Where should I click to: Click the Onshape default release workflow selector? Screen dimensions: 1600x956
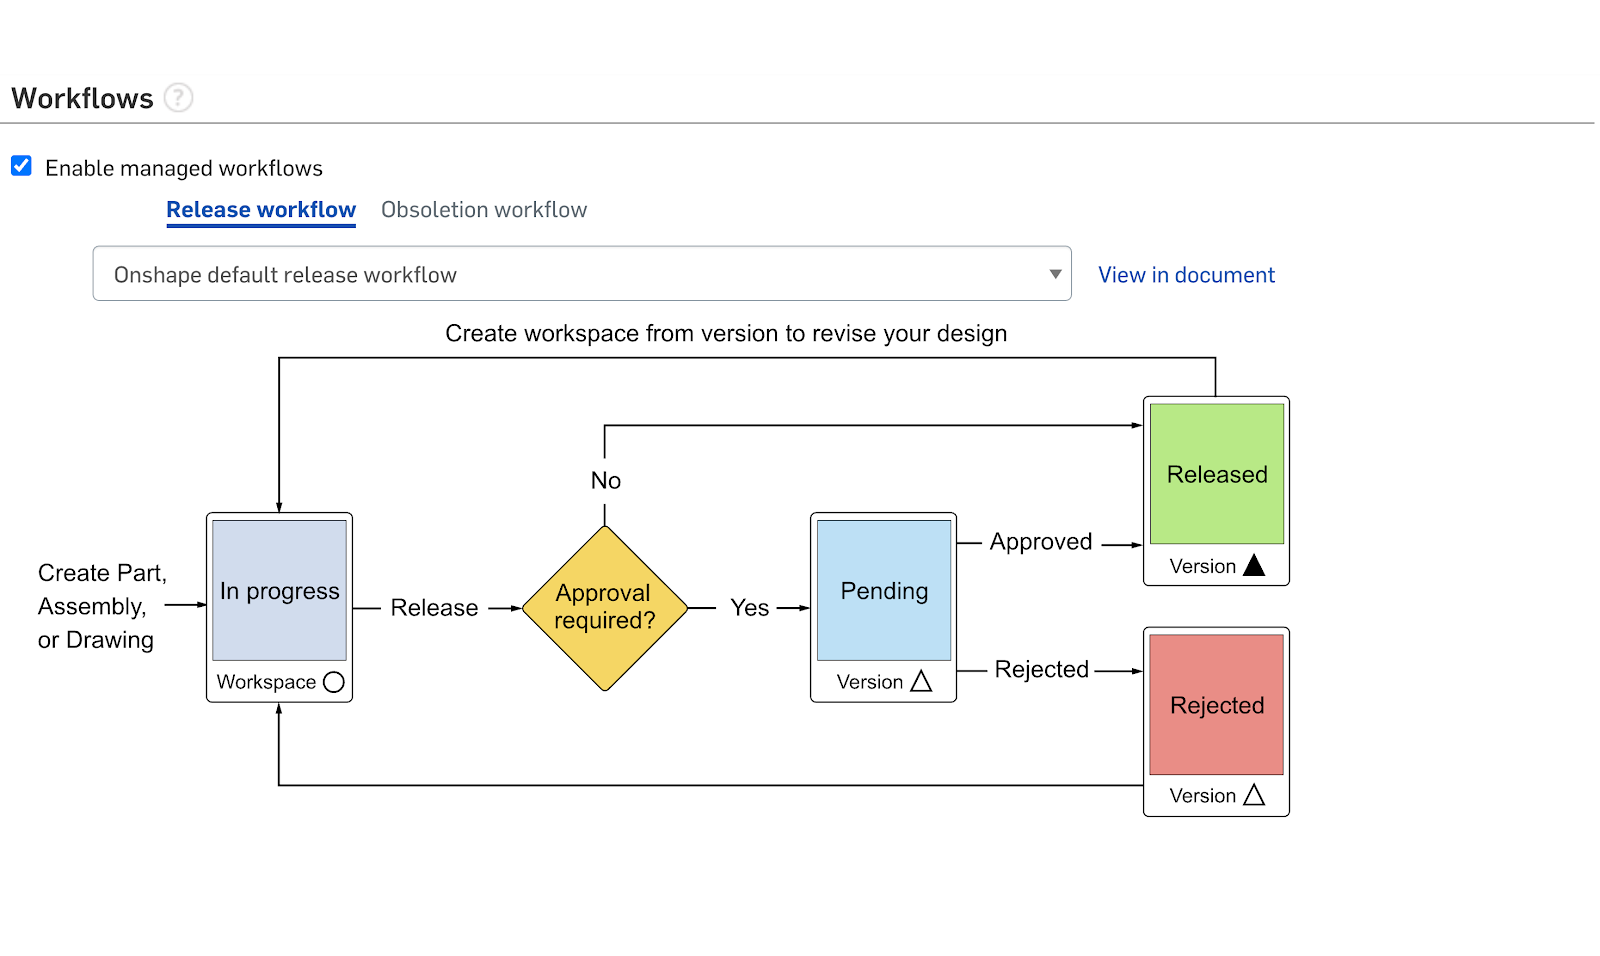tap(580, 274)
